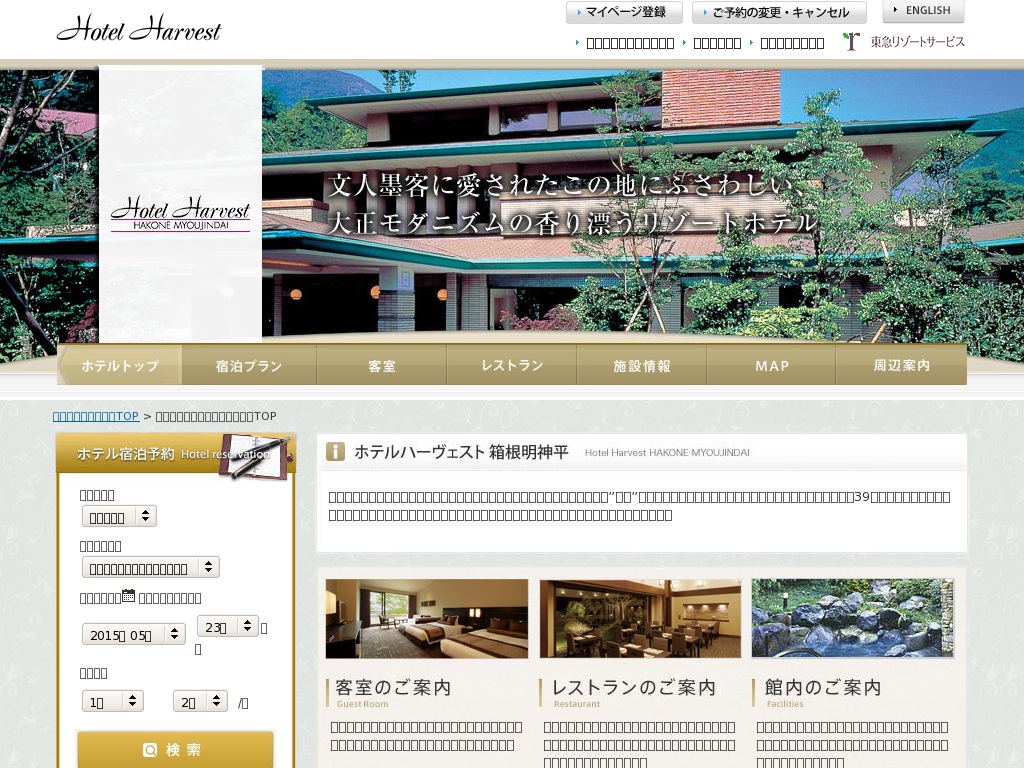Click the 東急リゾートサービス logo

903,42
